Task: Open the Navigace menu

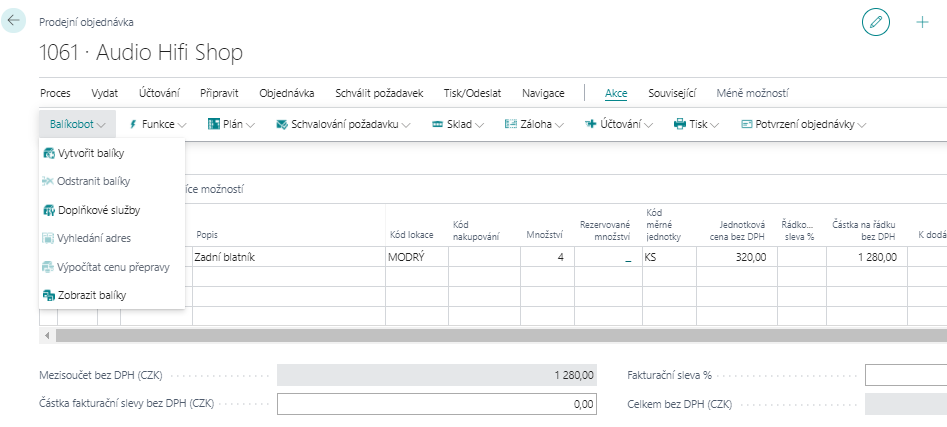Action: coord(543,93)
